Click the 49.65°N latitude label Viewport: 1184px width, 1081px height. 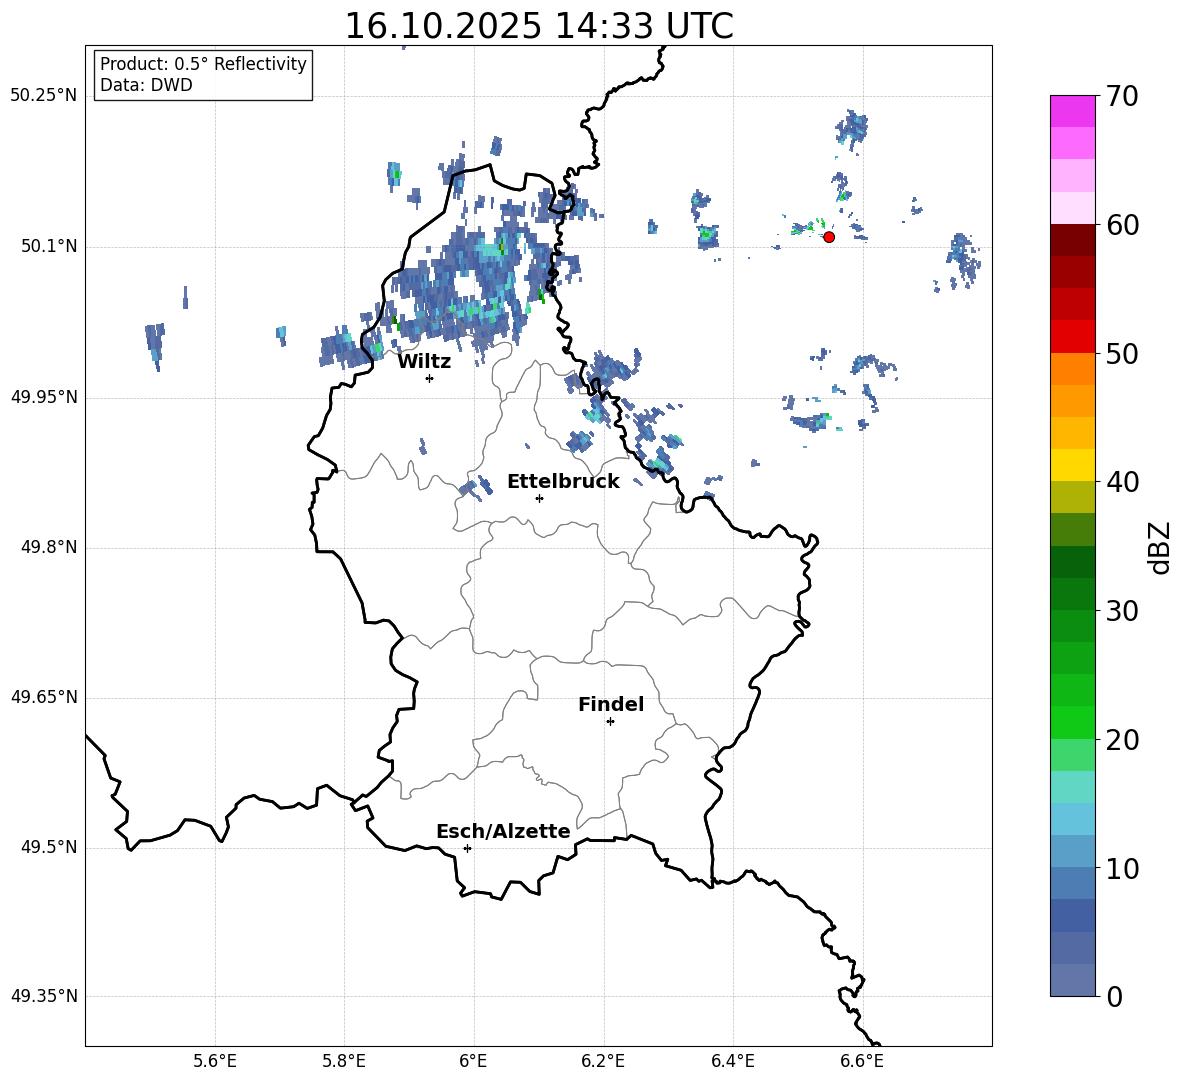tap(44, 697)
